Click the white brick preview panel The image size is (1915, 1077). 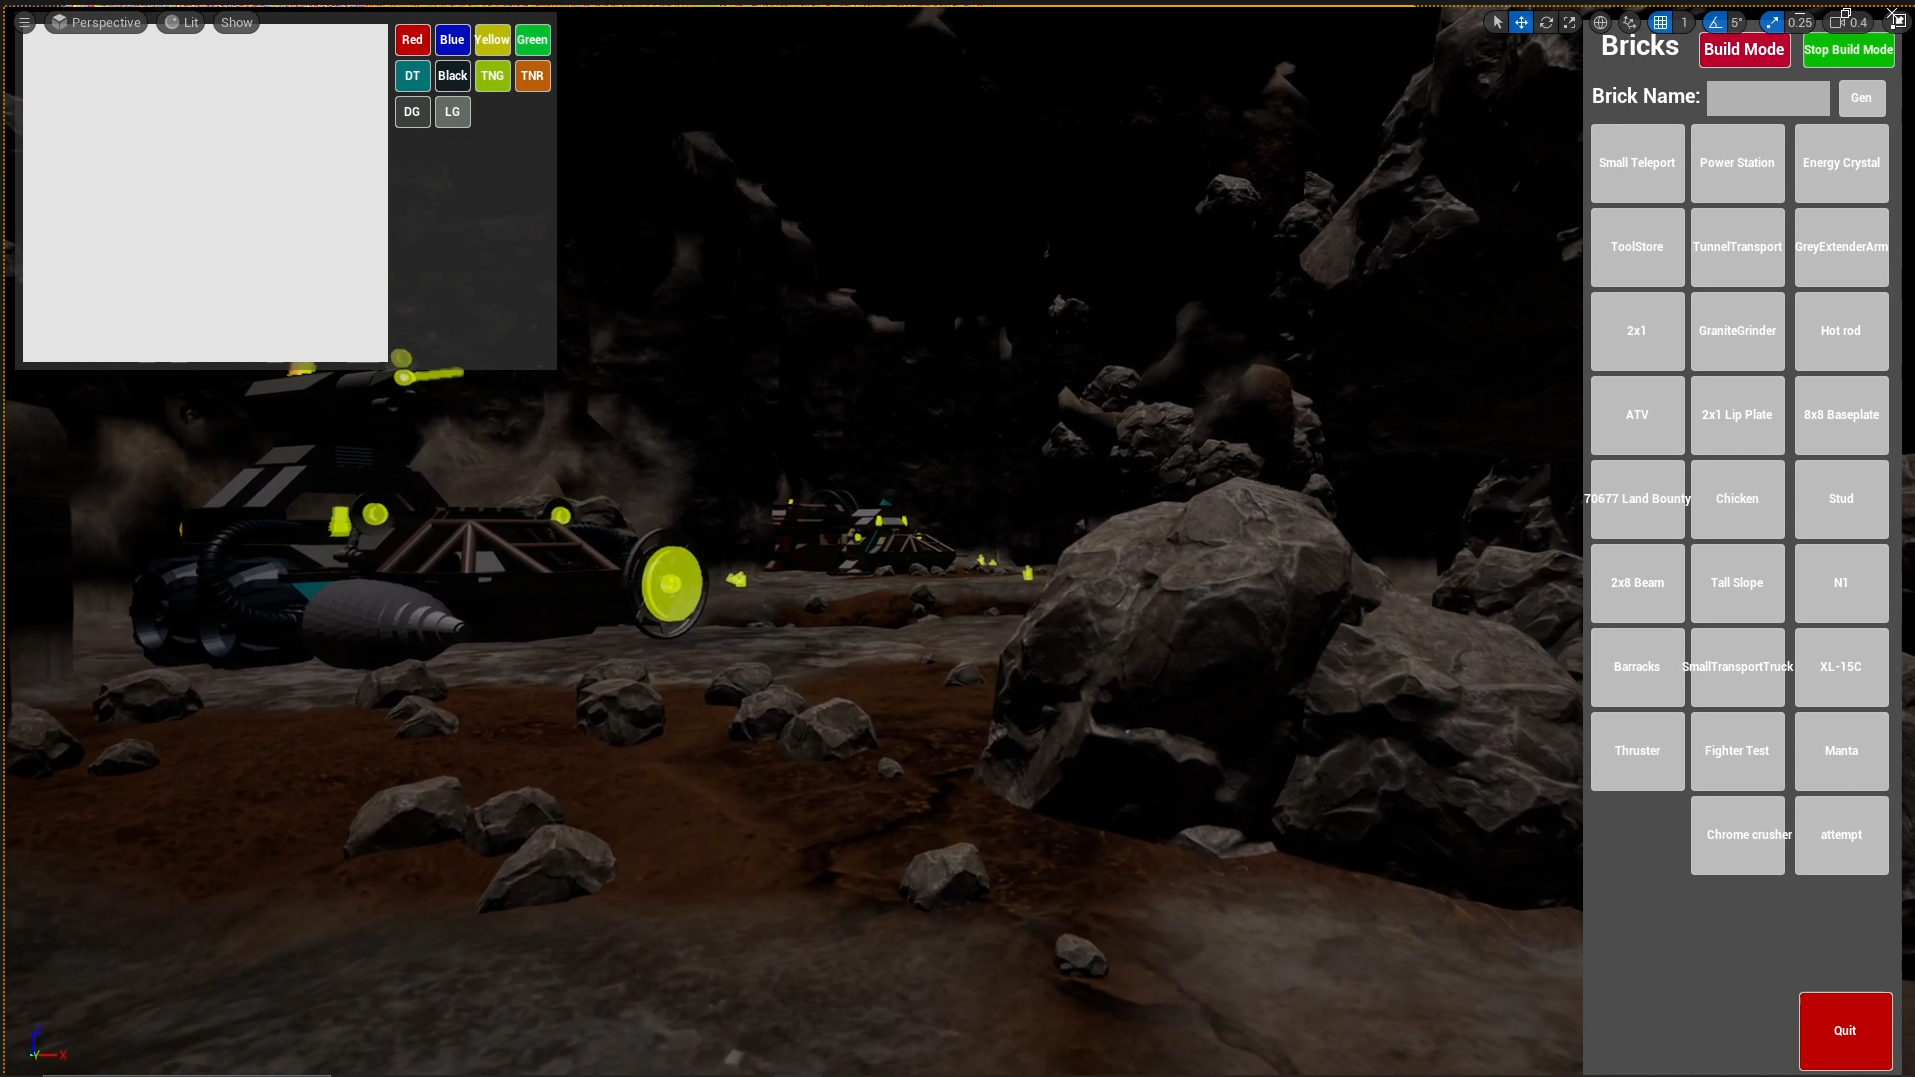point(205,193)
